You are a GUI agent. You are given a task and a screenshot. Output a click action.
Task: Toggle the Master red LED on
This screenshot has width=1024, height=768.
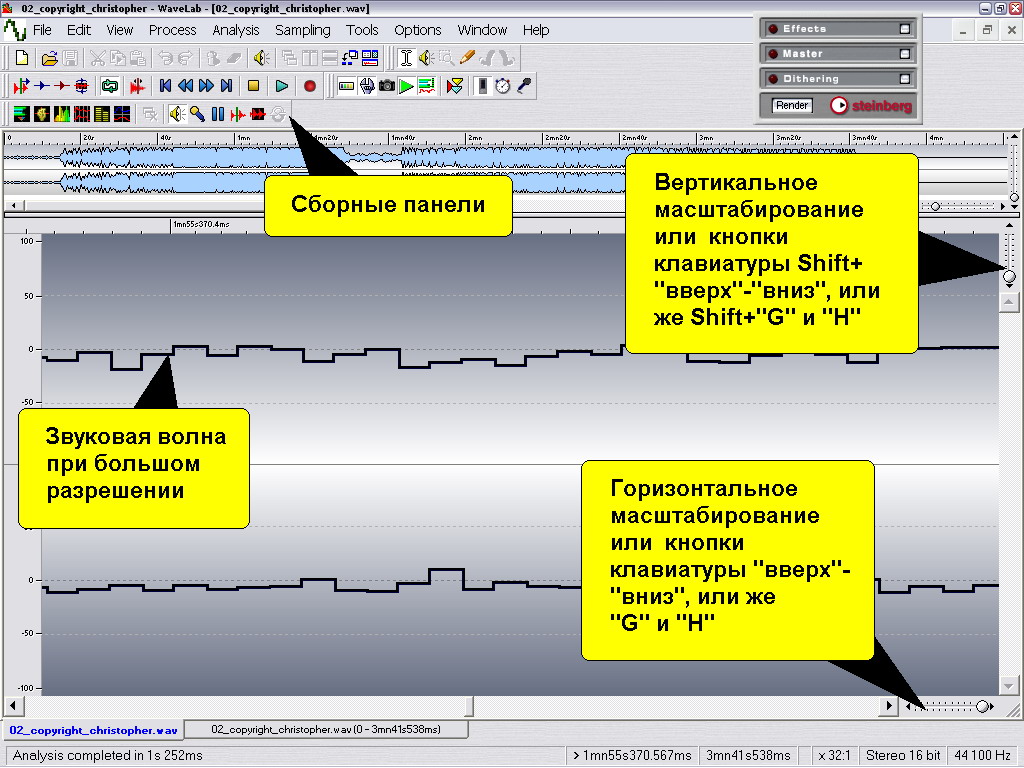pos(773,54)
